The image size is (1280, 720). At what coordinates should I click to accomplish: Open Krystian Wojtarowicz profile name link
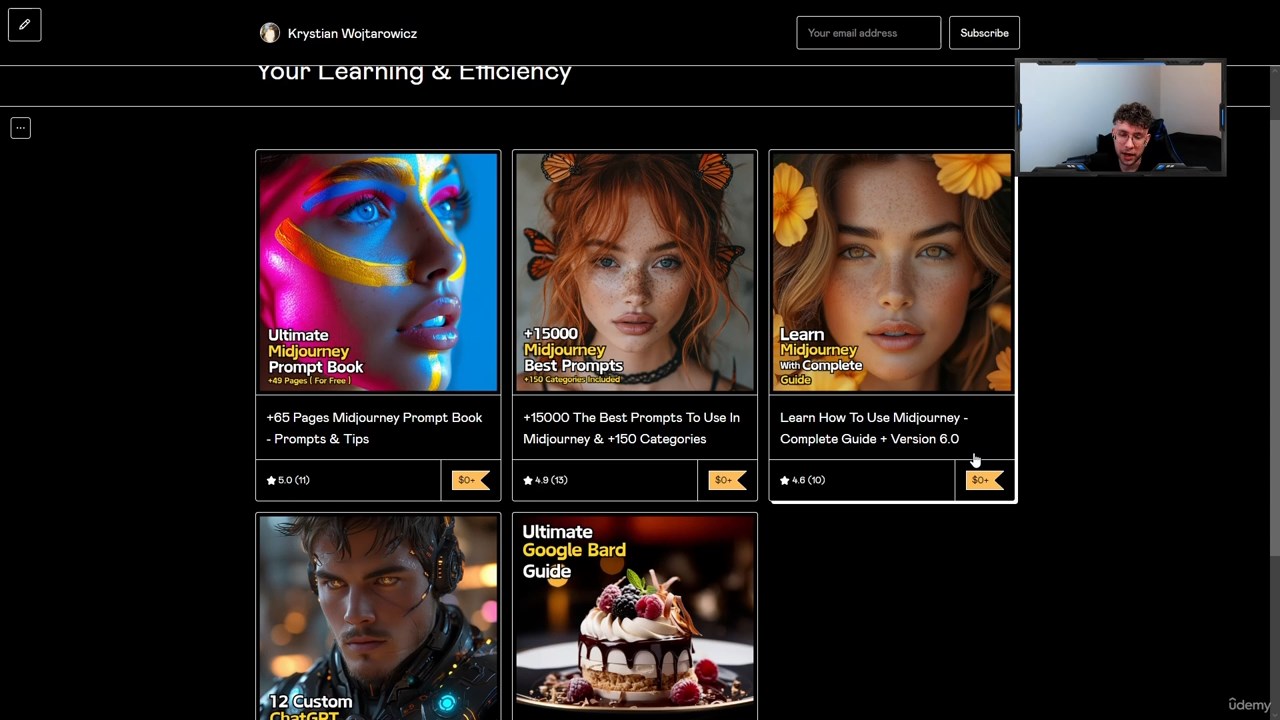352,33
